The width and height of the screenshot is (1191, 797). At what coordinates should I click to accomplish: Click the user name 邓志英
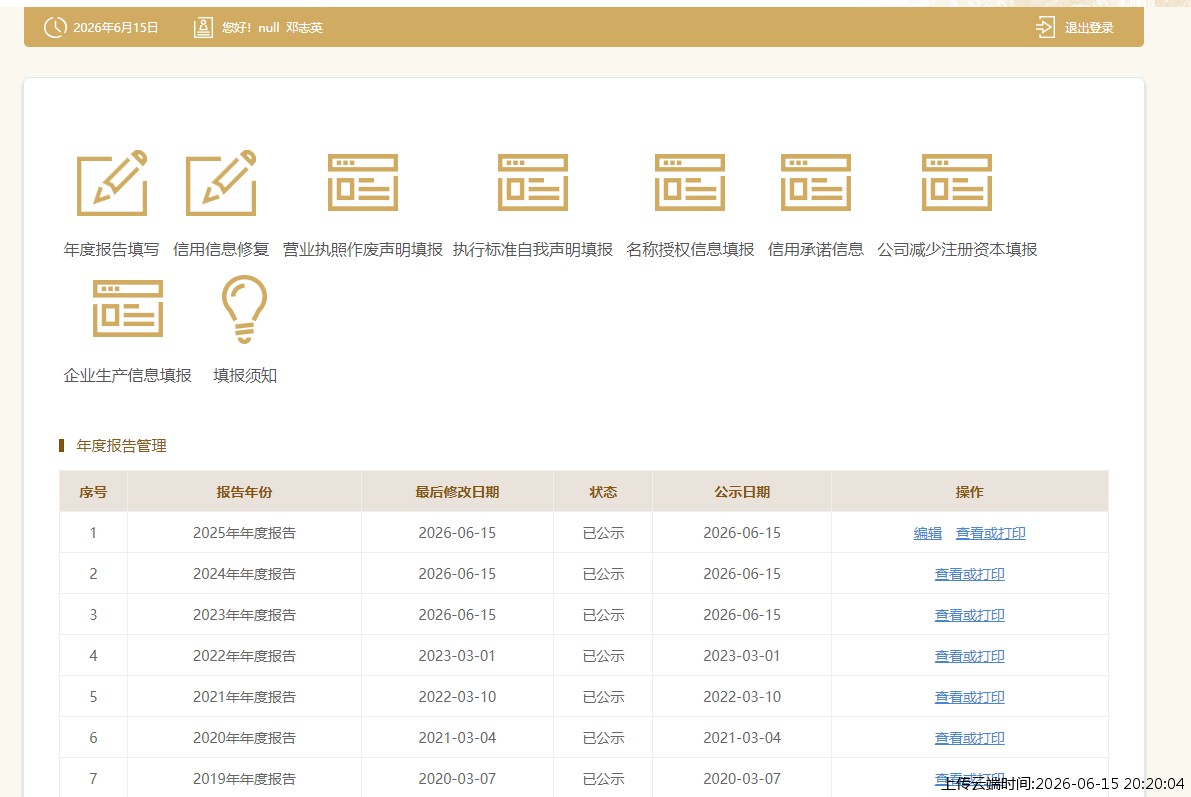(x=305, y=28)
